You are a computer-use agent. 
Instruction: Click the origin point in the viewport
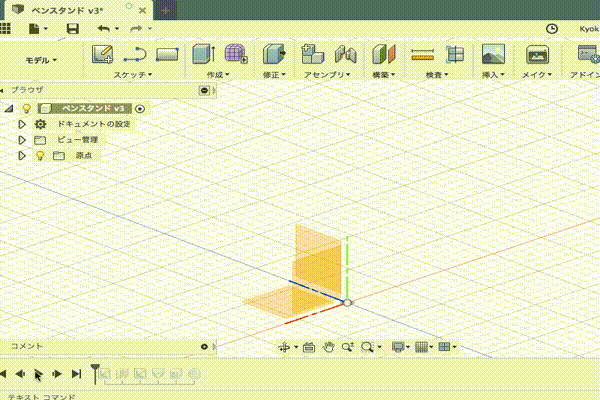coord(347,303)
